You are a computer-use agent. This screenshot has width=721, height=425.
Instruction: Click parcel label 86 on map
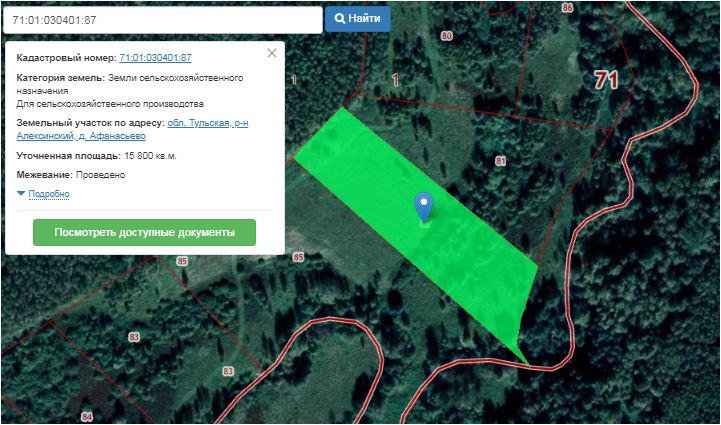tap(567, 7)
